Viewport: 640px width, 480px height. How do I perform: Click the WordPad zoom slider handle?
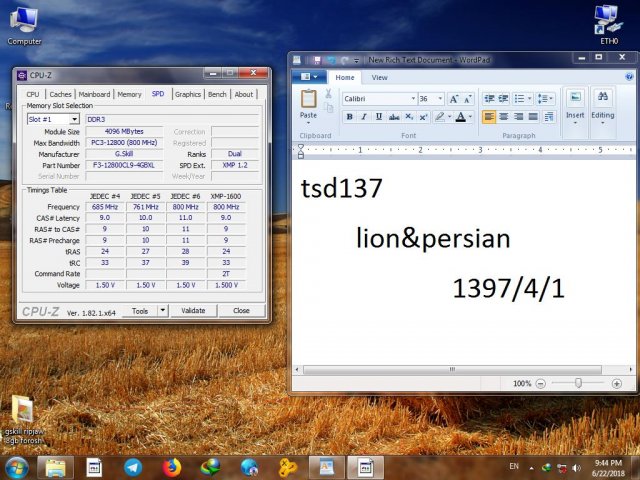click(578, 383)
